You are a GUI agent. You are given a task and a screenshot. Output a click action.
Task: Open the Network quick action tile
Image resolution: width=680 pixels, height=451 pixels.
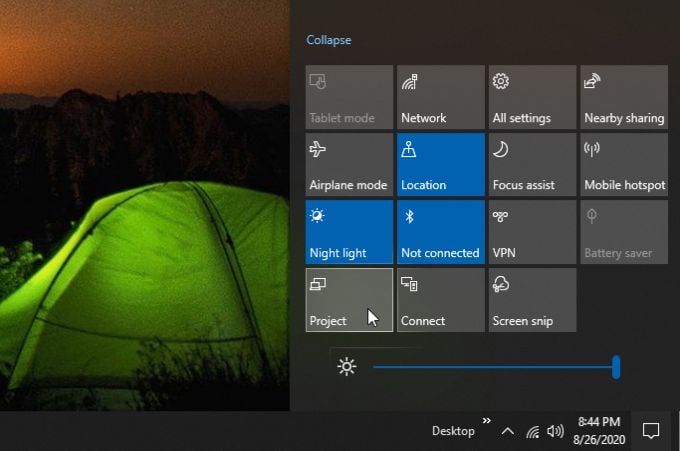[x=441, y=97]
